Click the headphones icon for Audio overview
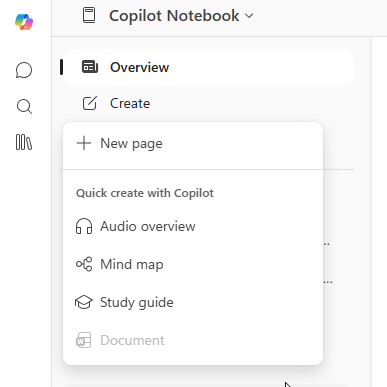Viewport: 387px width, 387px height. [x=84, y=226]
